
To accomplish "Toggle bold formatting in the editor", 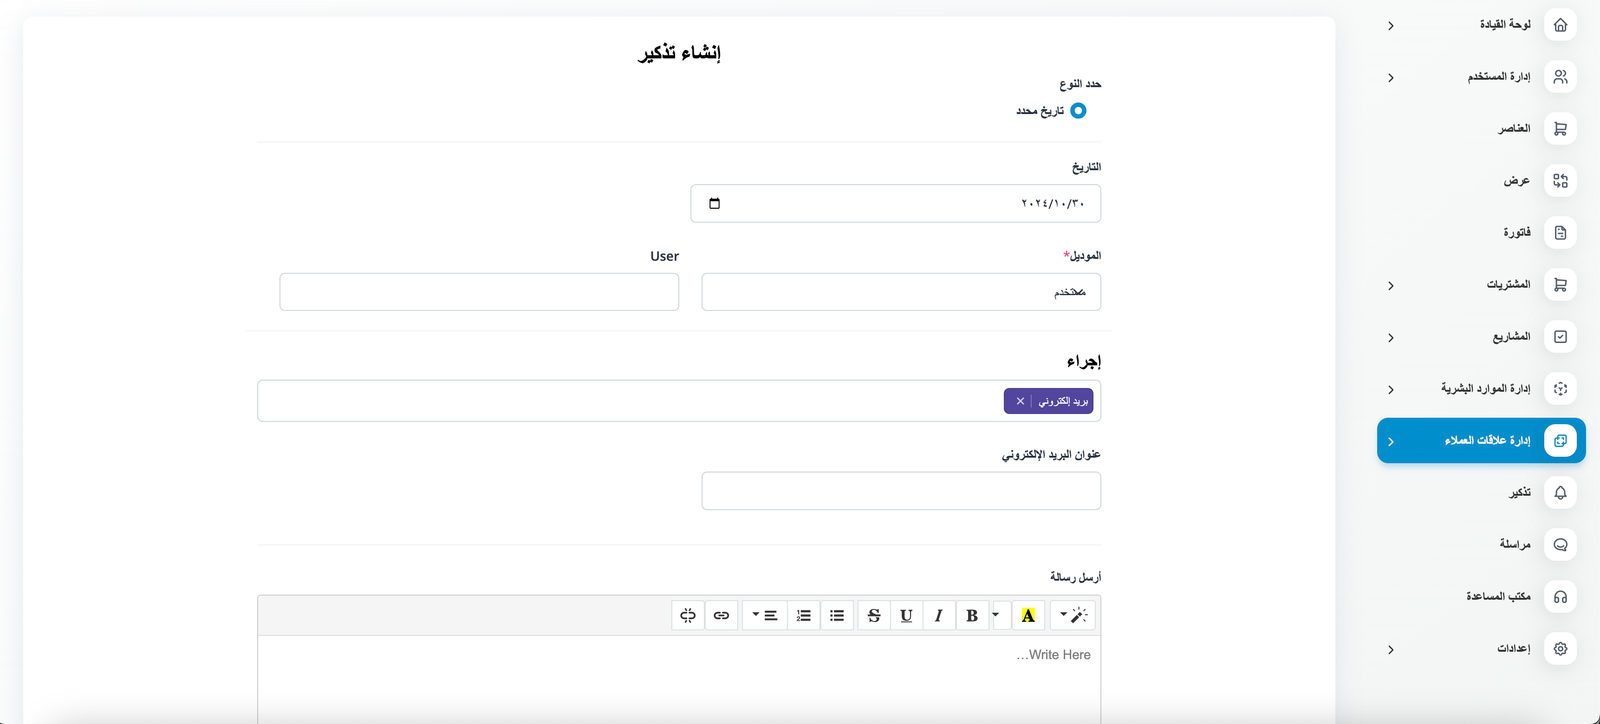I will (971, 616).
